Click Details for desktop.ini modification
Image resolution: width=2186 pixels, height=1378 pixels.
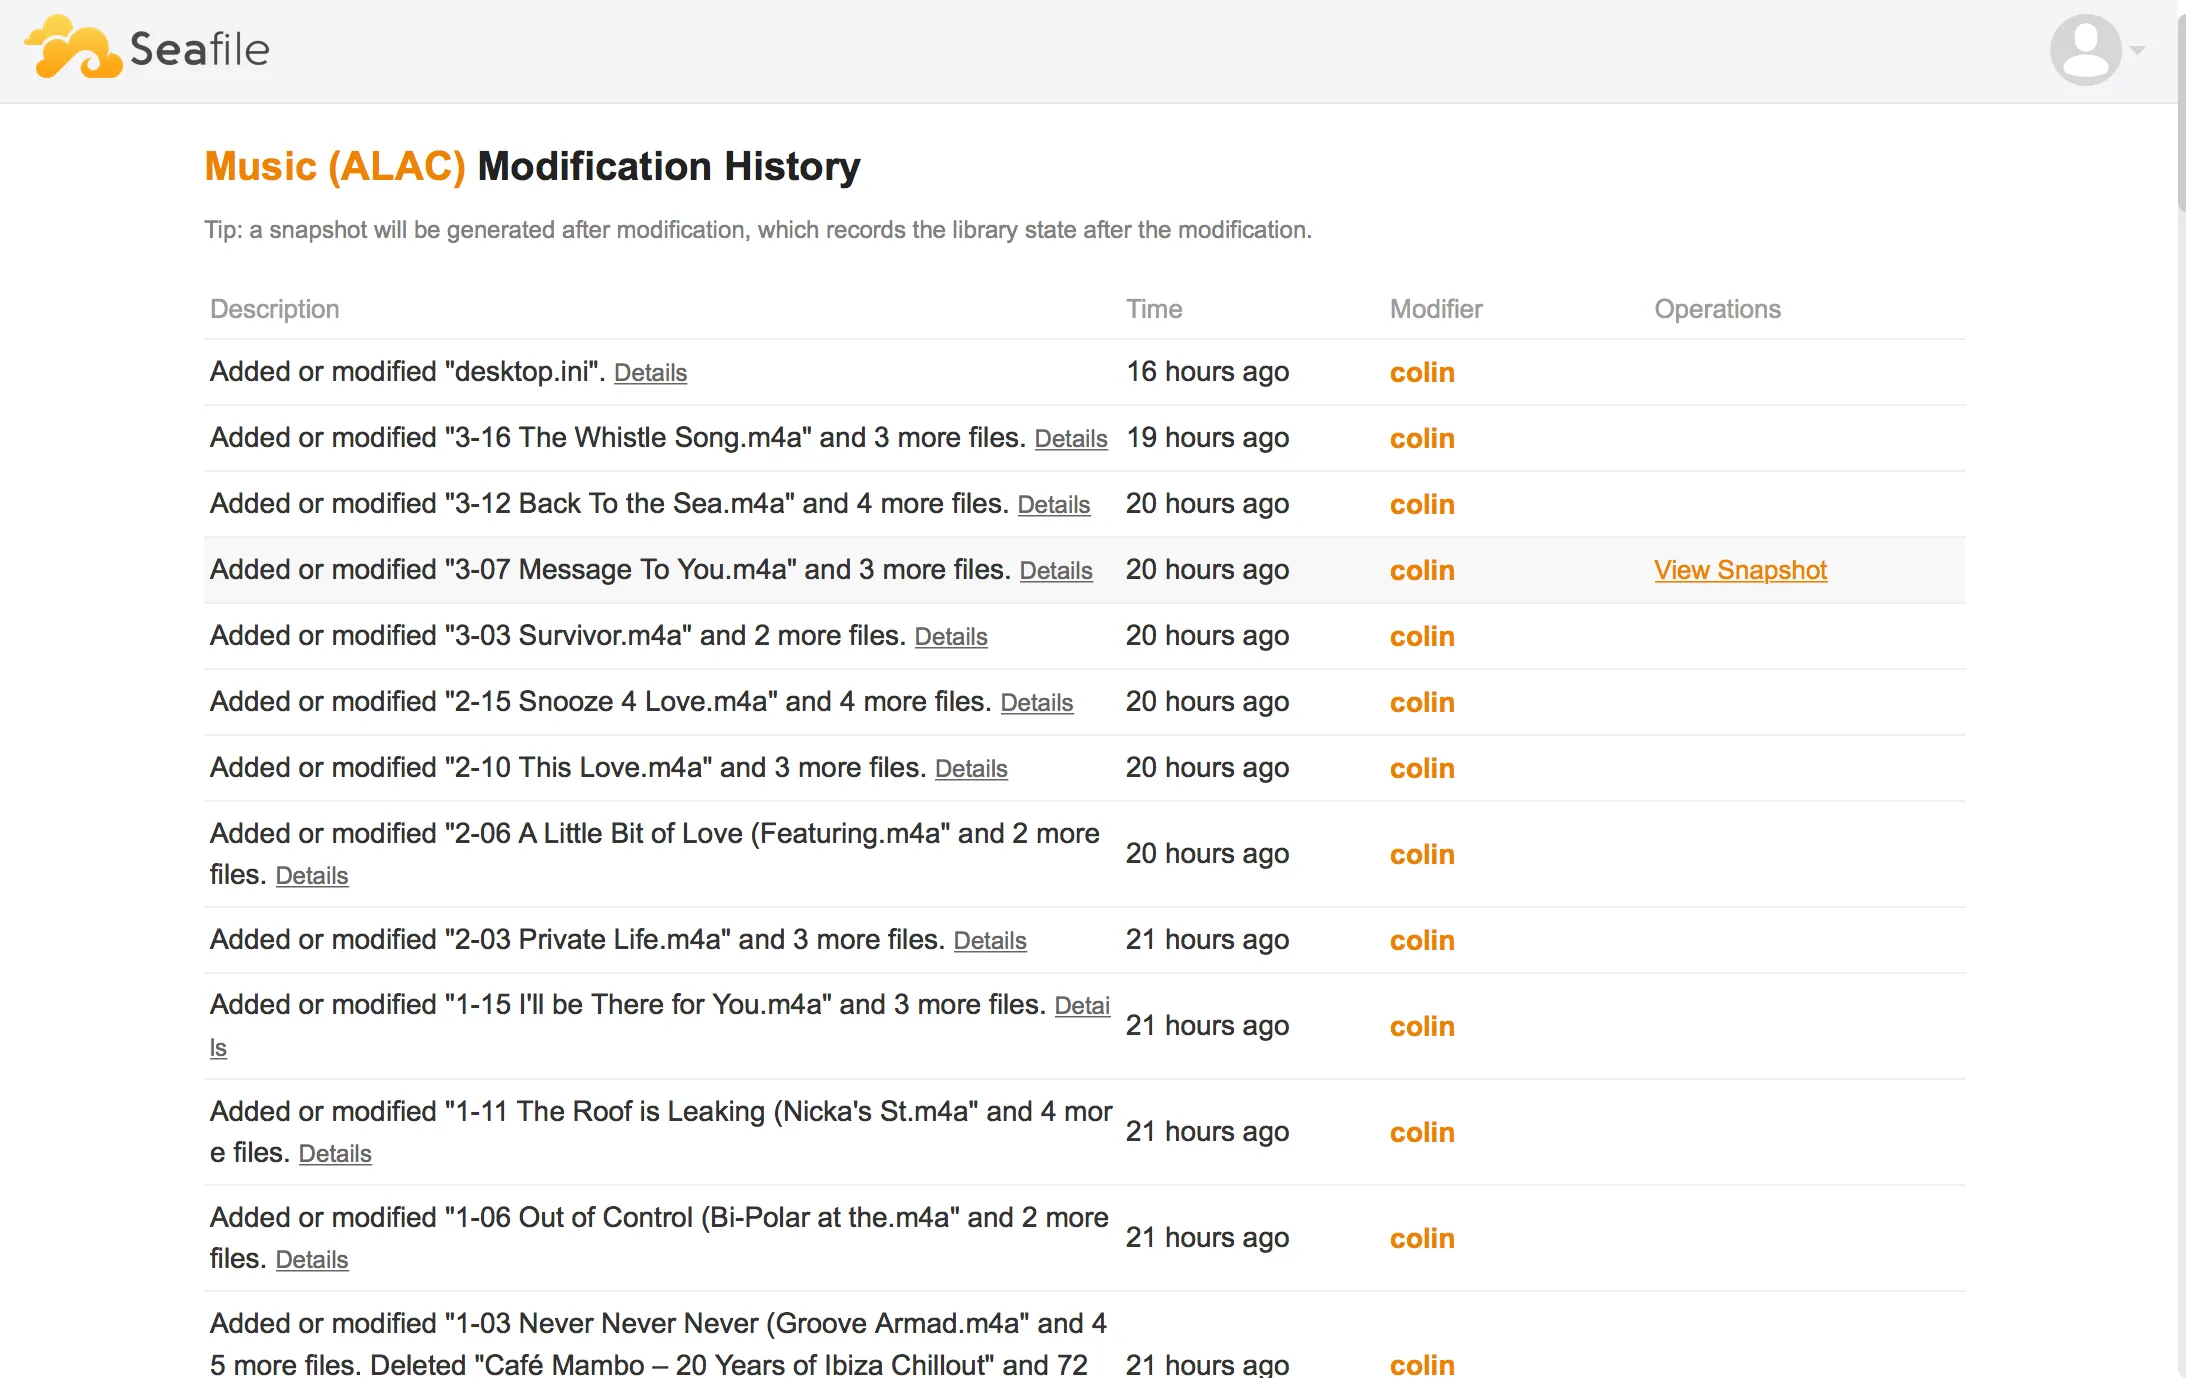pos(649,371)
